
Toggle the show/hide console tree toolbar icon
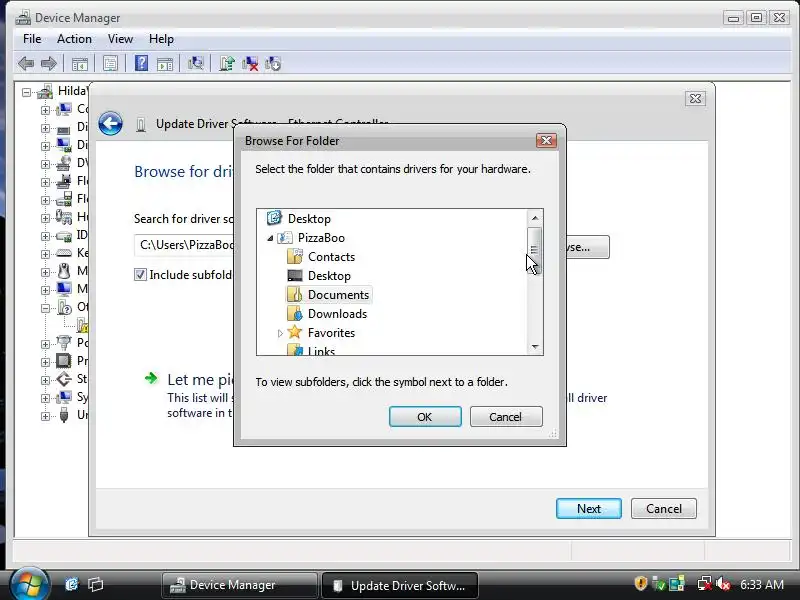pos(80,64)
